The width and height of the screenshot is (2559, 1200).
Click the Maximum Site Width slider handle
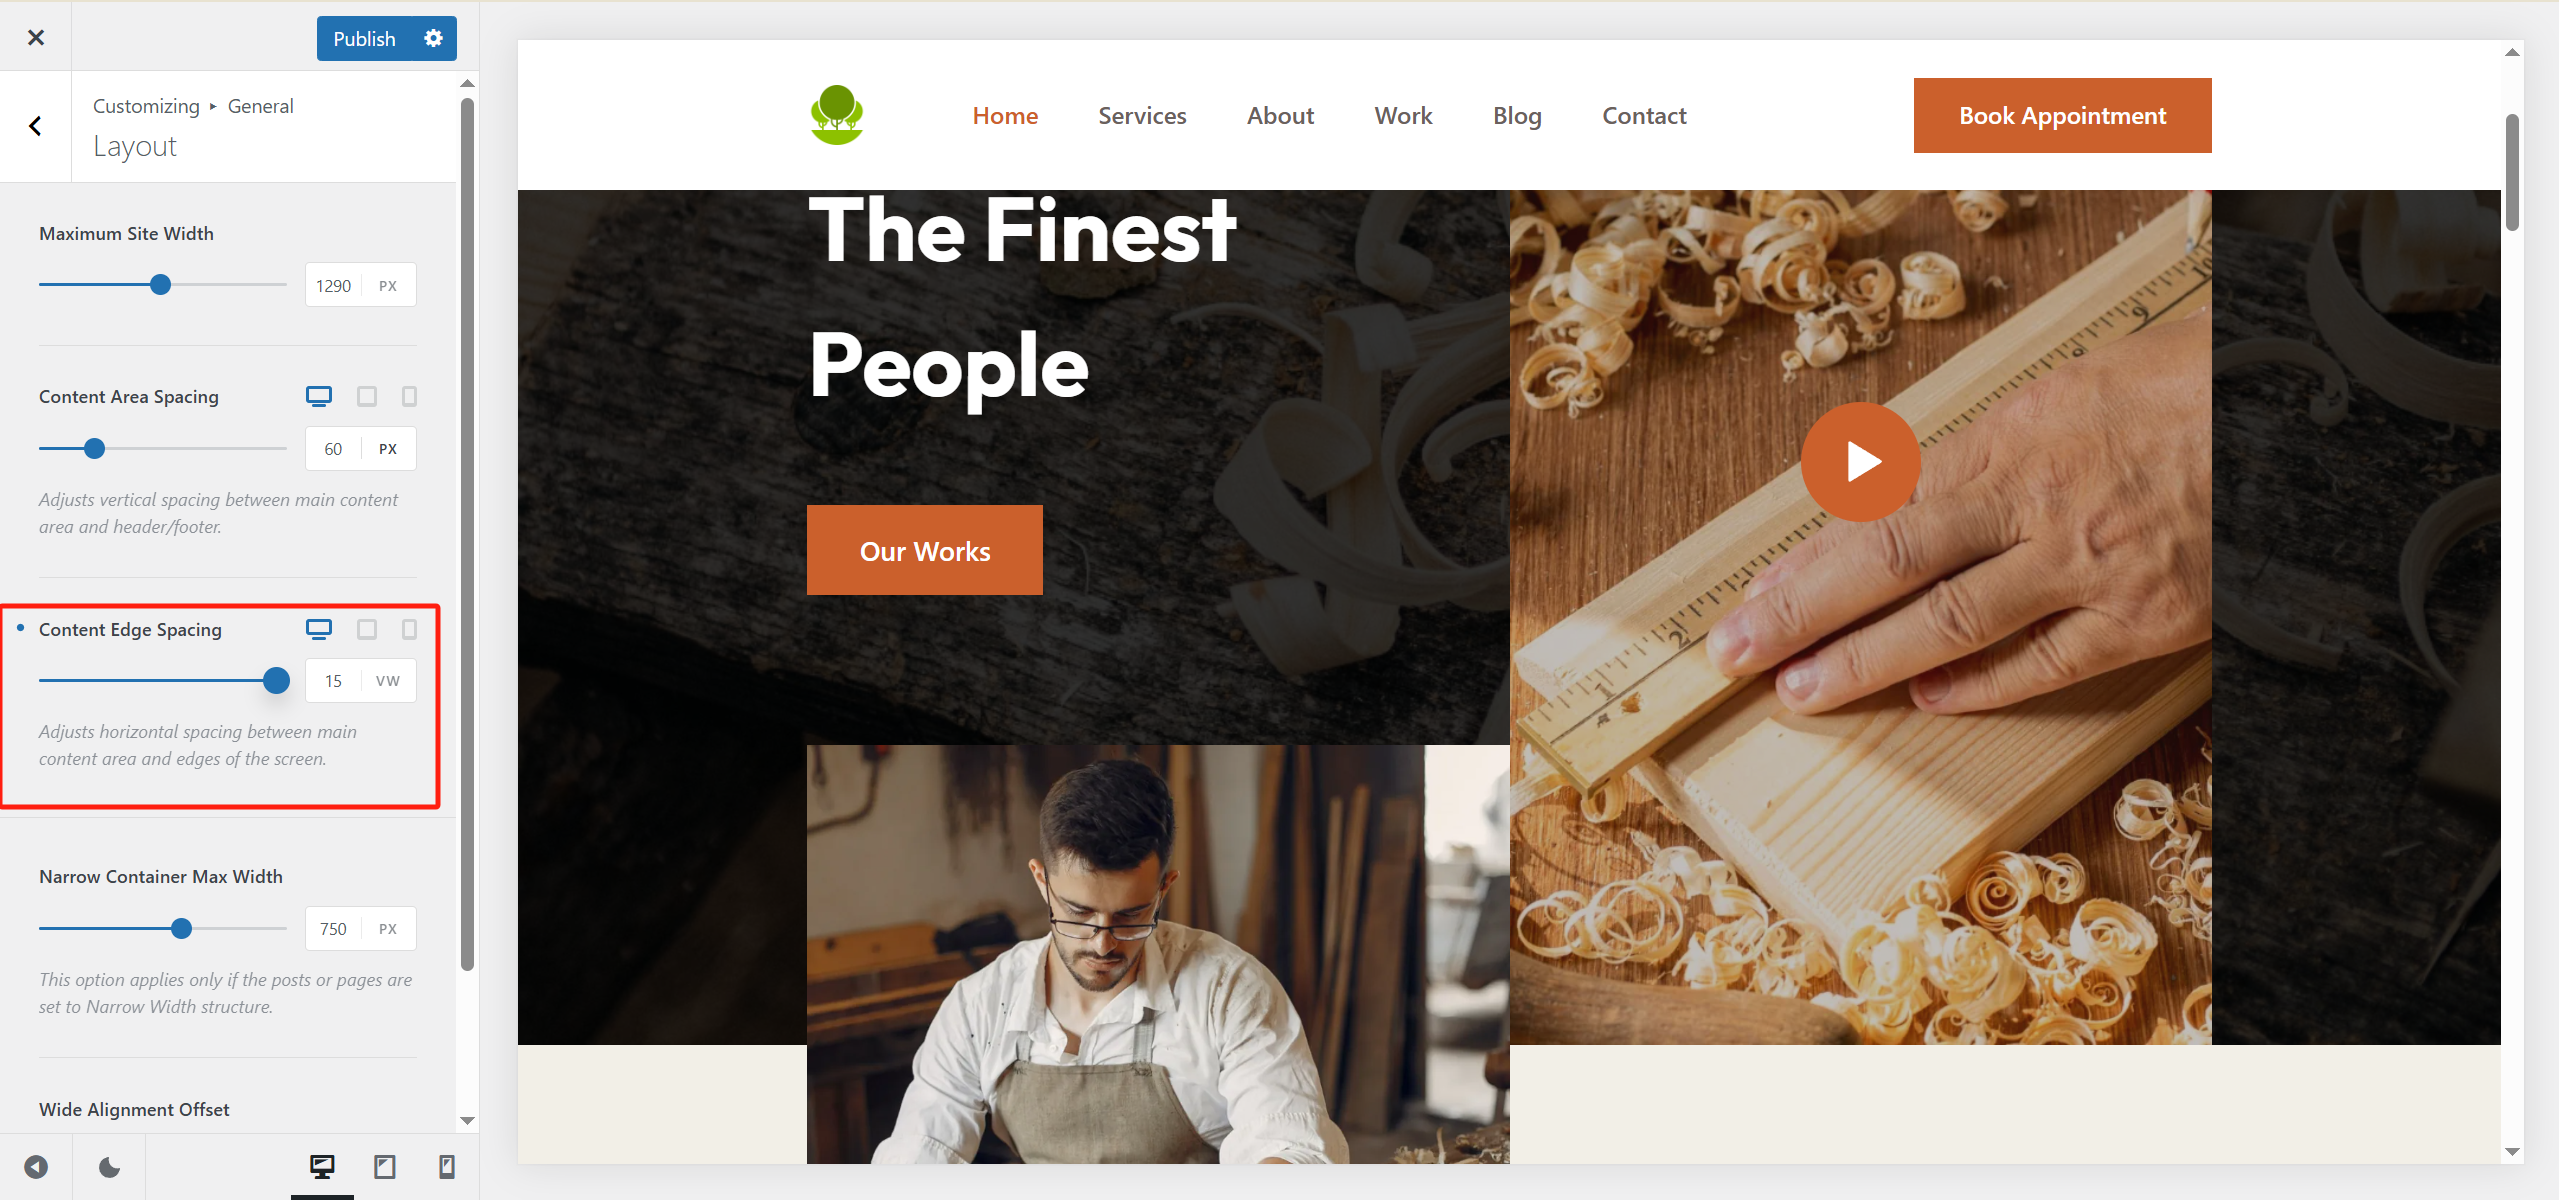tap(160, 285)
